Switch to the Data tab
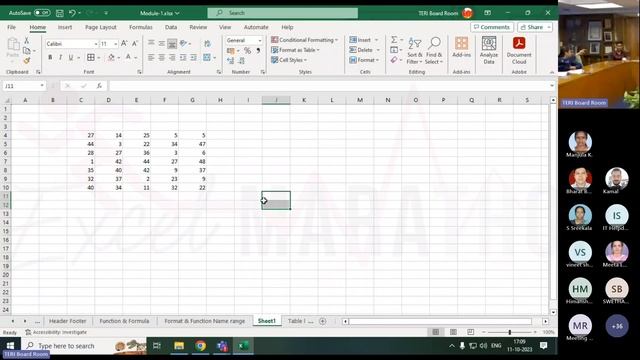 click(171, 27)
